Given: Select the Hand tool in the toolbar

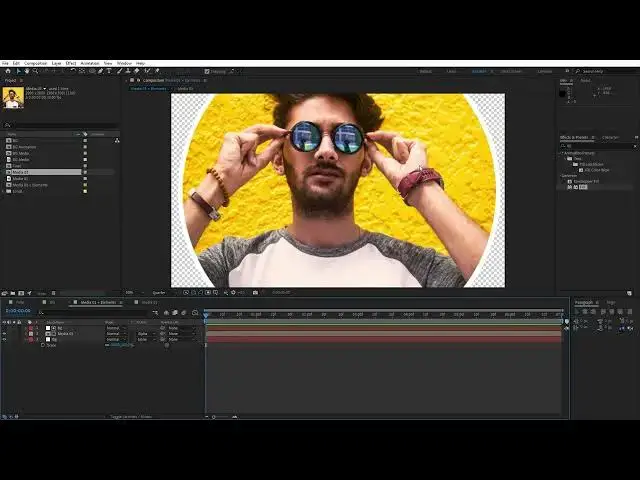Looking at the screenshot, I should click(25, 71).
